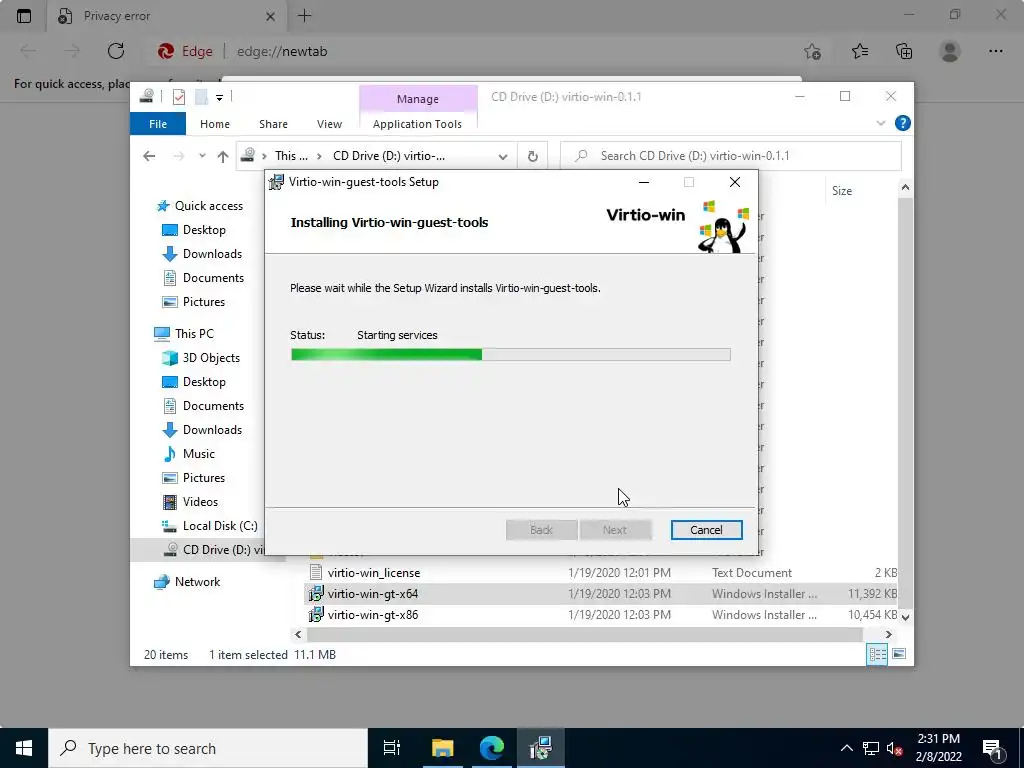Open network status tray icon

871,748
